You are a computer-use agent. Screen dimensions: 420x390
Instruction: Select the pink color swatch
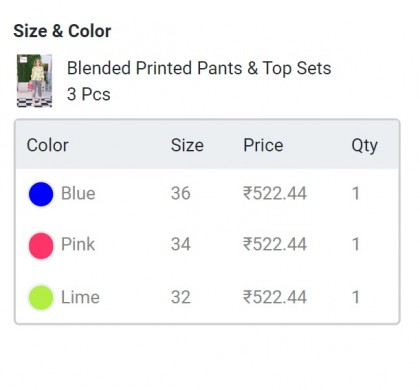[x=41, y=246]
